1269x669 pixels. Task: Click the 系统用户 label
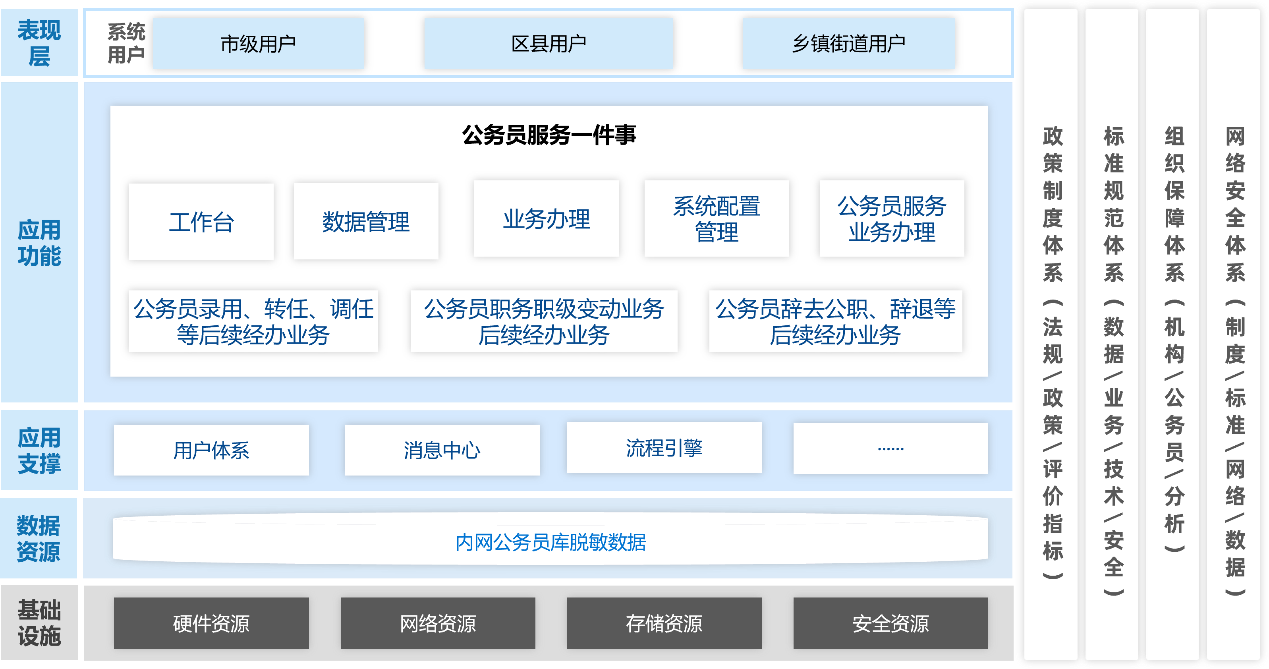click(x=127, y=43)
